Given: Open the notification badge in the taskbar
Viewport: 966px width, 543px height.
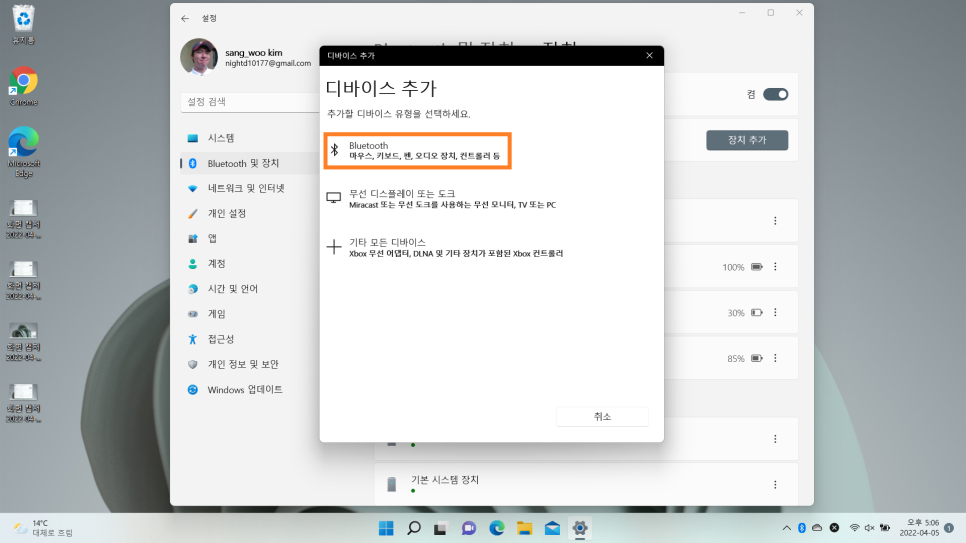Looking at the screenshot, I should pyautogui.click(x=949, y=528).
